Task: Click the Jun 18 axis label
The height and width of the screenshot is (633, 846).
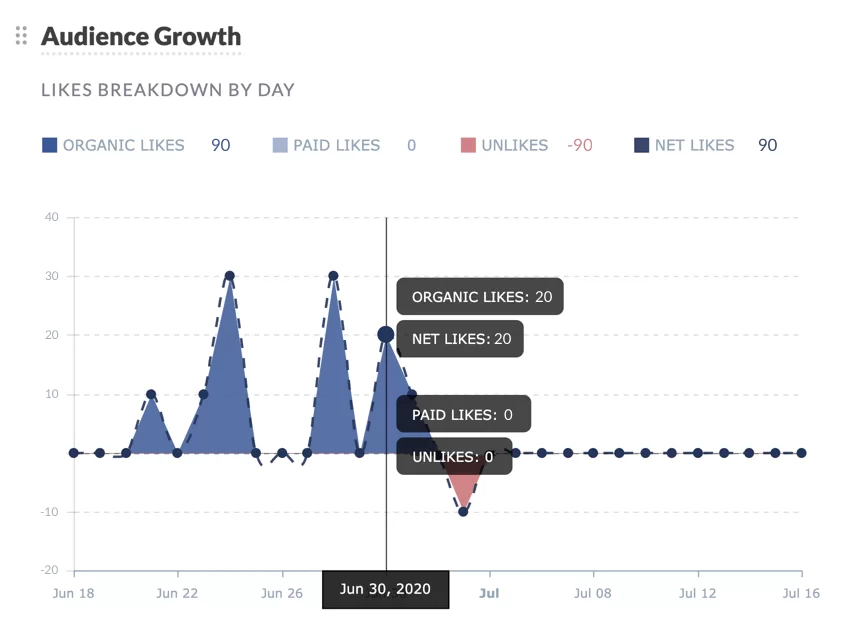Action: pos(73,593)
